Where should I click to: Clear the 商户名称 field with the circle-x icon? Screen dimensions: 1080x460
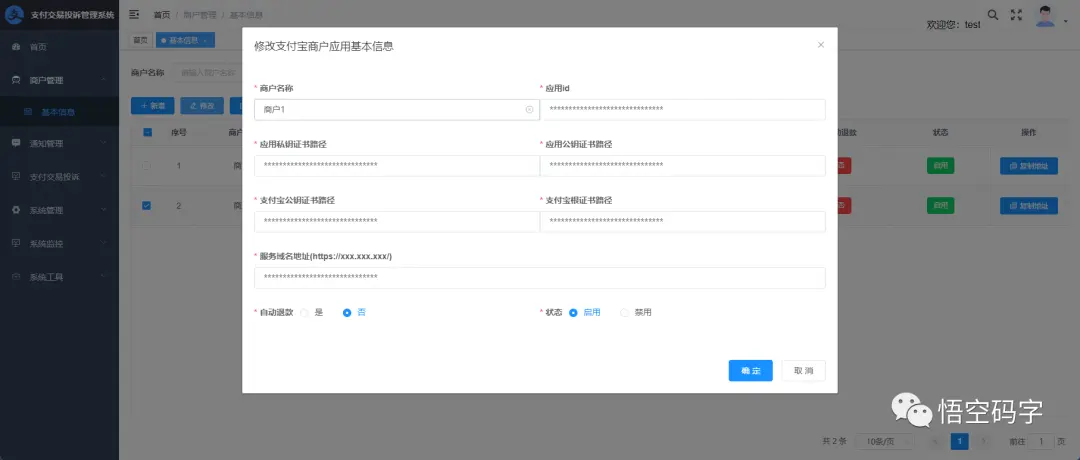click(x=530, y=109)
